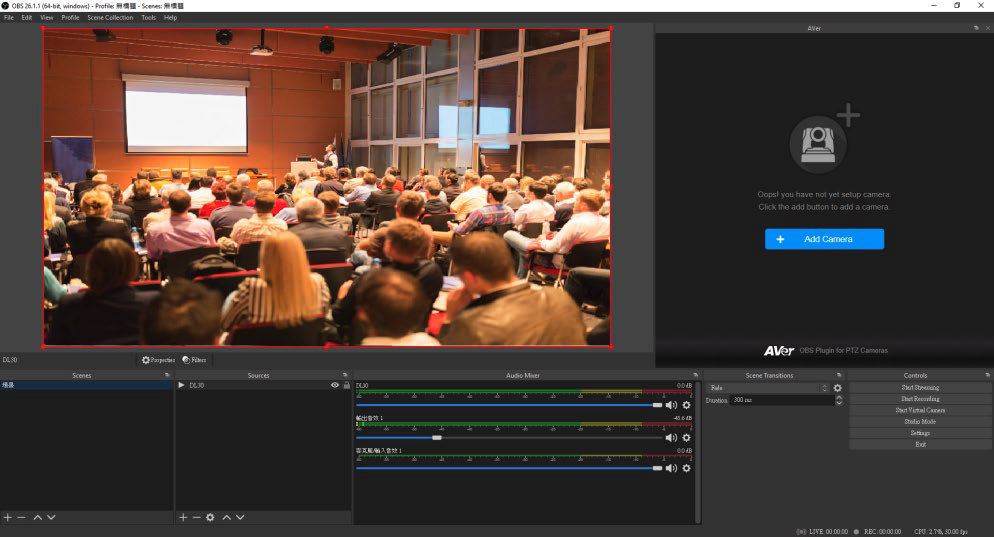The image size is (994, 537).
Task: Open source properties gear in Sources toolbar
Action: pos(210,517)
